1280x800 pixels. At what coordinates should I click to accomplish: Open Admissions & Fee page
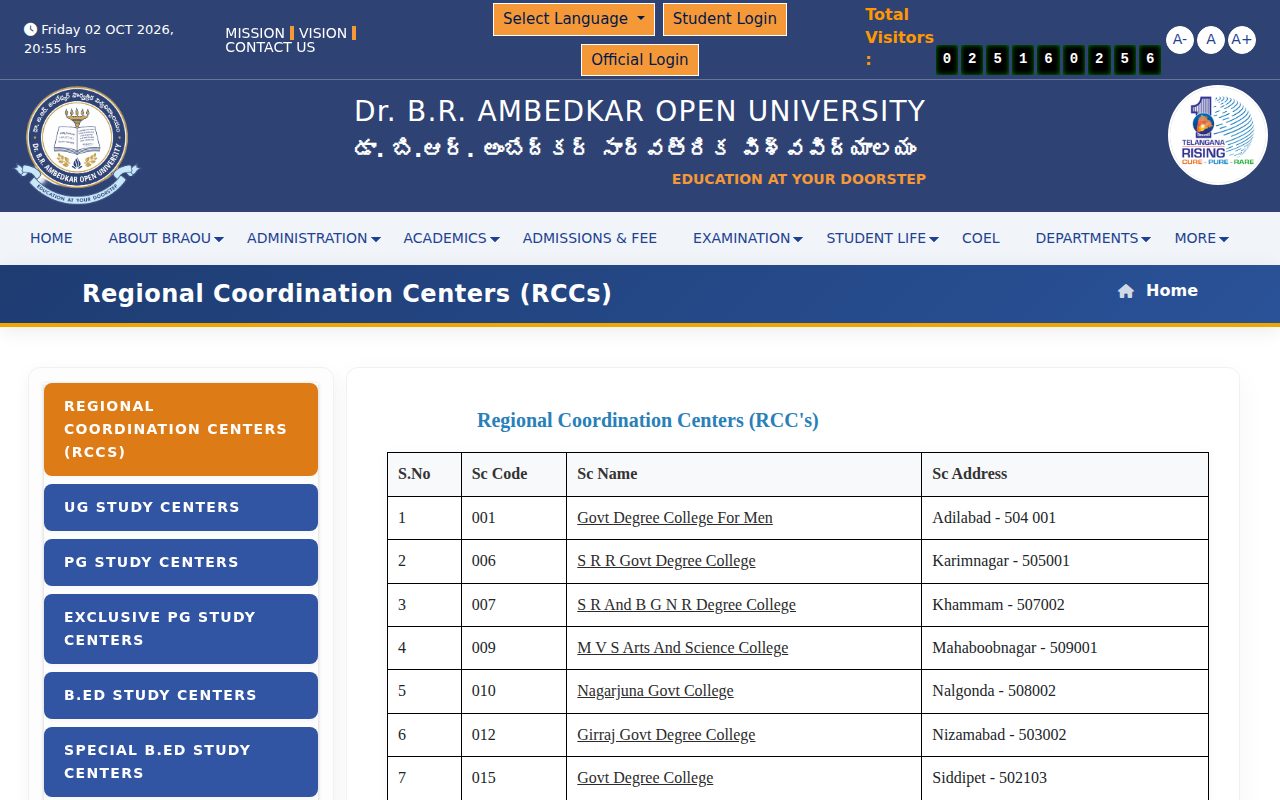[590, 238]
